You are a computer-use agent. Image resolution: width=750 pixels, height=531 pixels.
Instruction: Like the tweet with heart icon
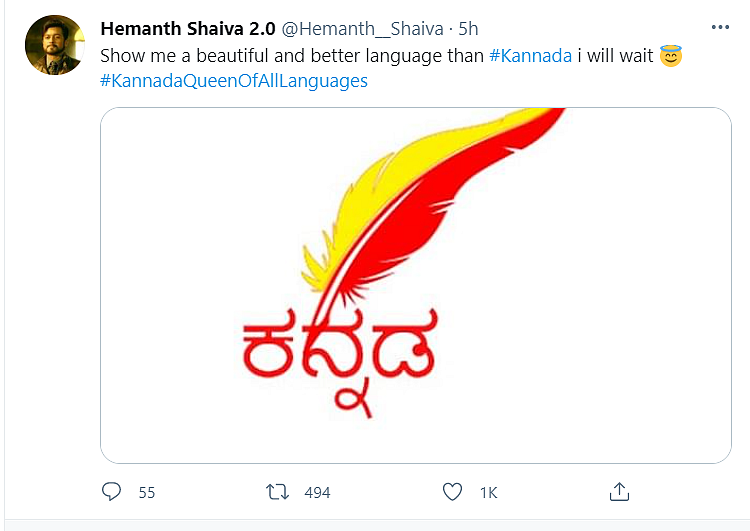pos(452,492)
